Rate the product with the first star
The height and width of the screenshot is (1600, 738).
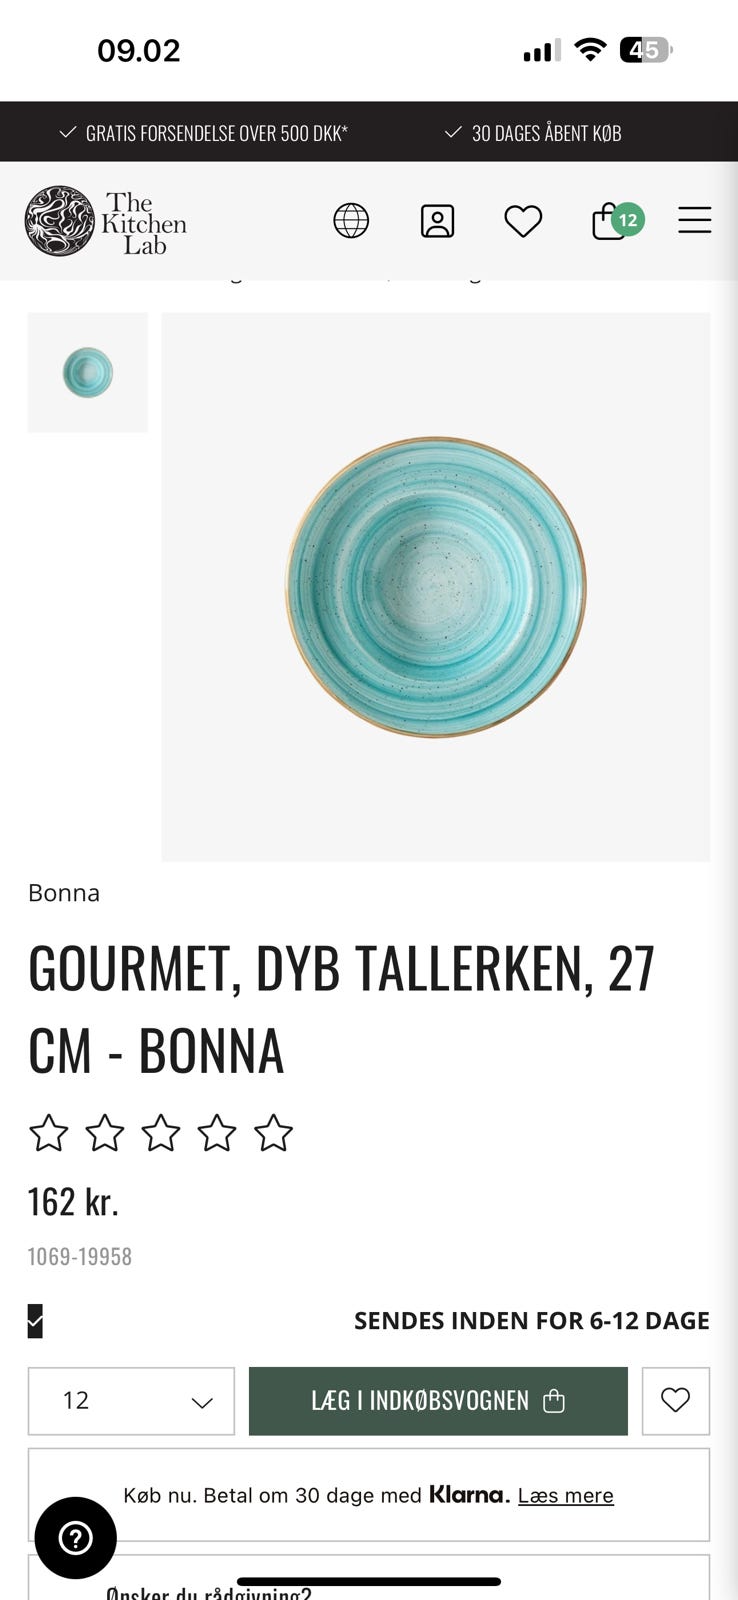click(x=48, y=1134)
